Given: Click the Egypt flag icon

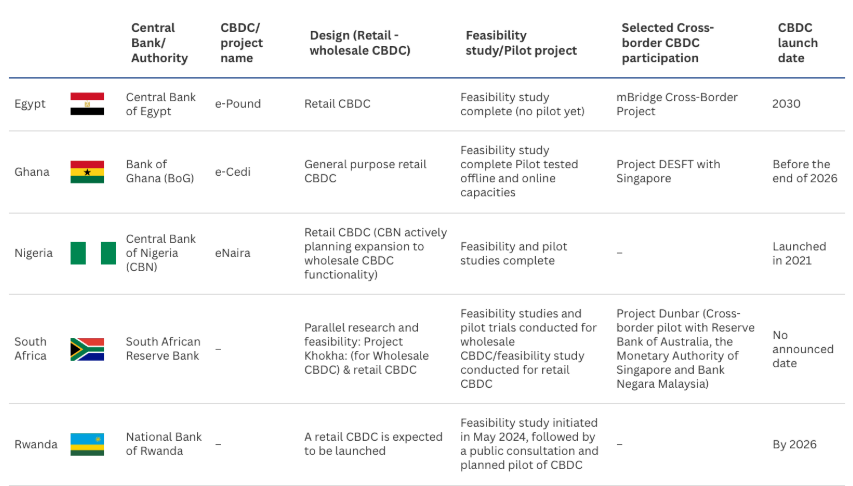Looking at the screenshot, I should [x=87, y=104].
